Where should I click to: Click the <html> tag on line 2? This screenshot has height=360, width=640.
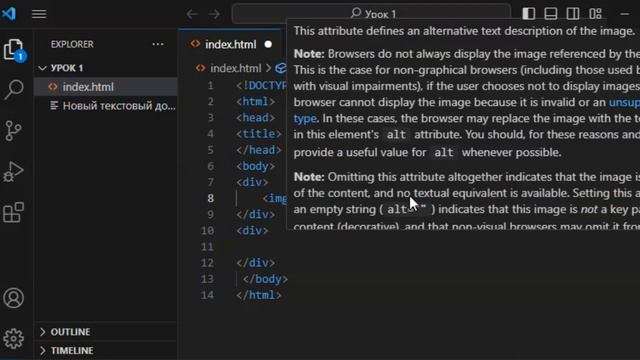point(256,101)
